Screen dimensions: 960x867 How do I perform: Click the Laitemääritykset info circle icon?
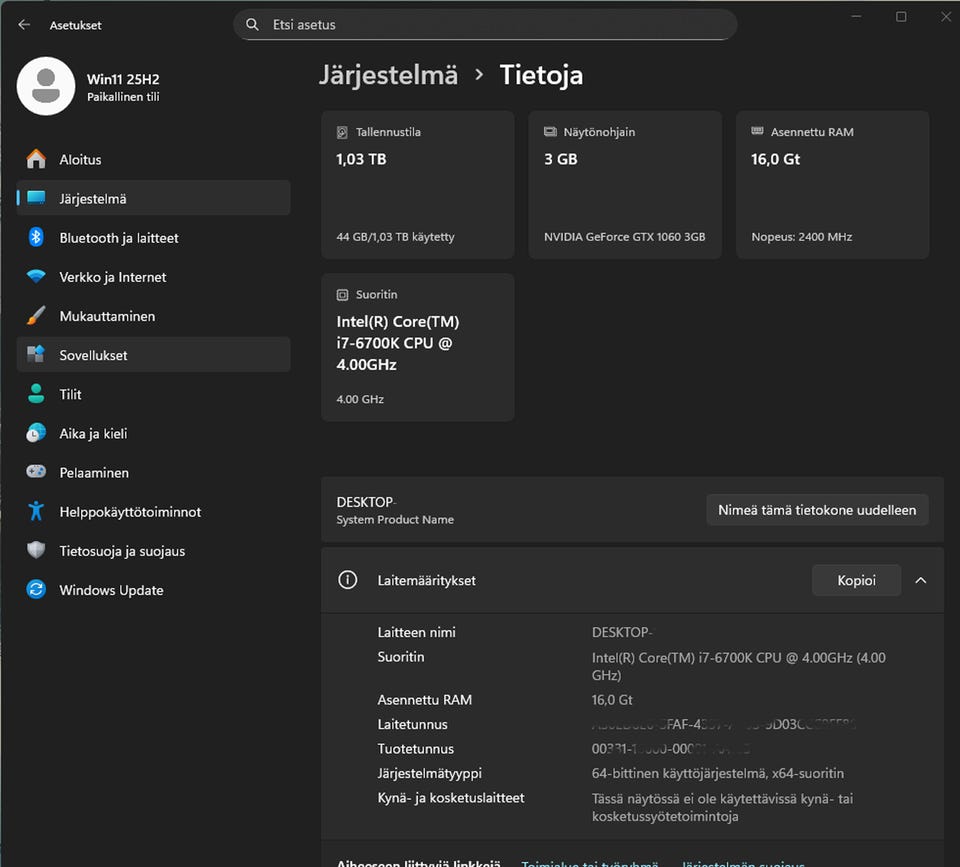tap(348, 580)
